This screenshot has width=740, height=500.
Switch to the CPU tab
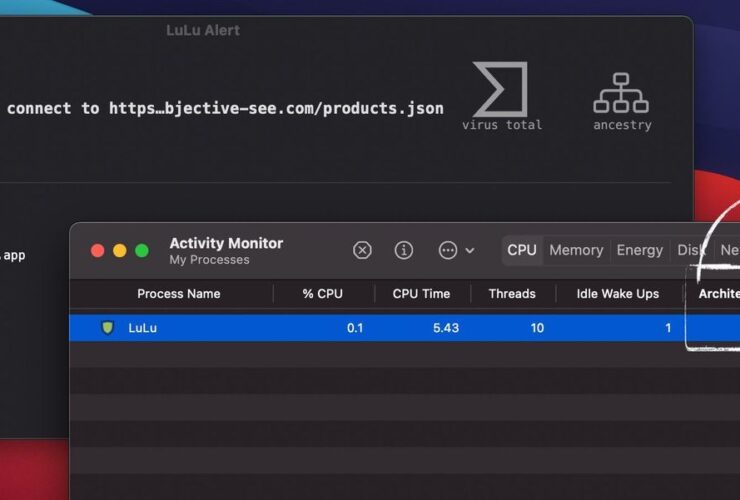pyautogui.click(x=522, y=250)
